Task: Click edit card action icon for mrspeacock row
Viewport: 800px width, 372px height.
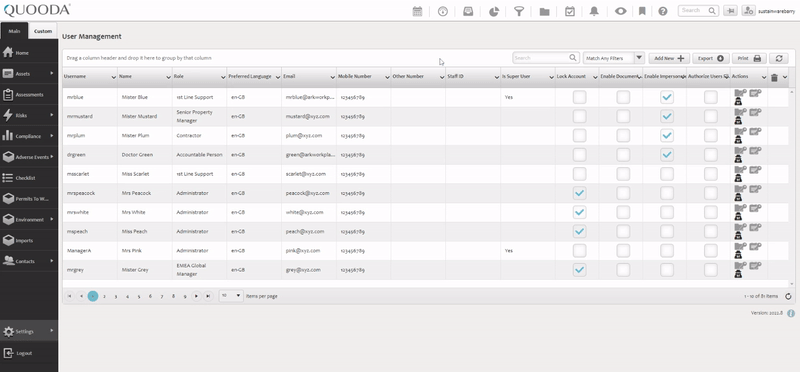Action: [x=755, y=189]
